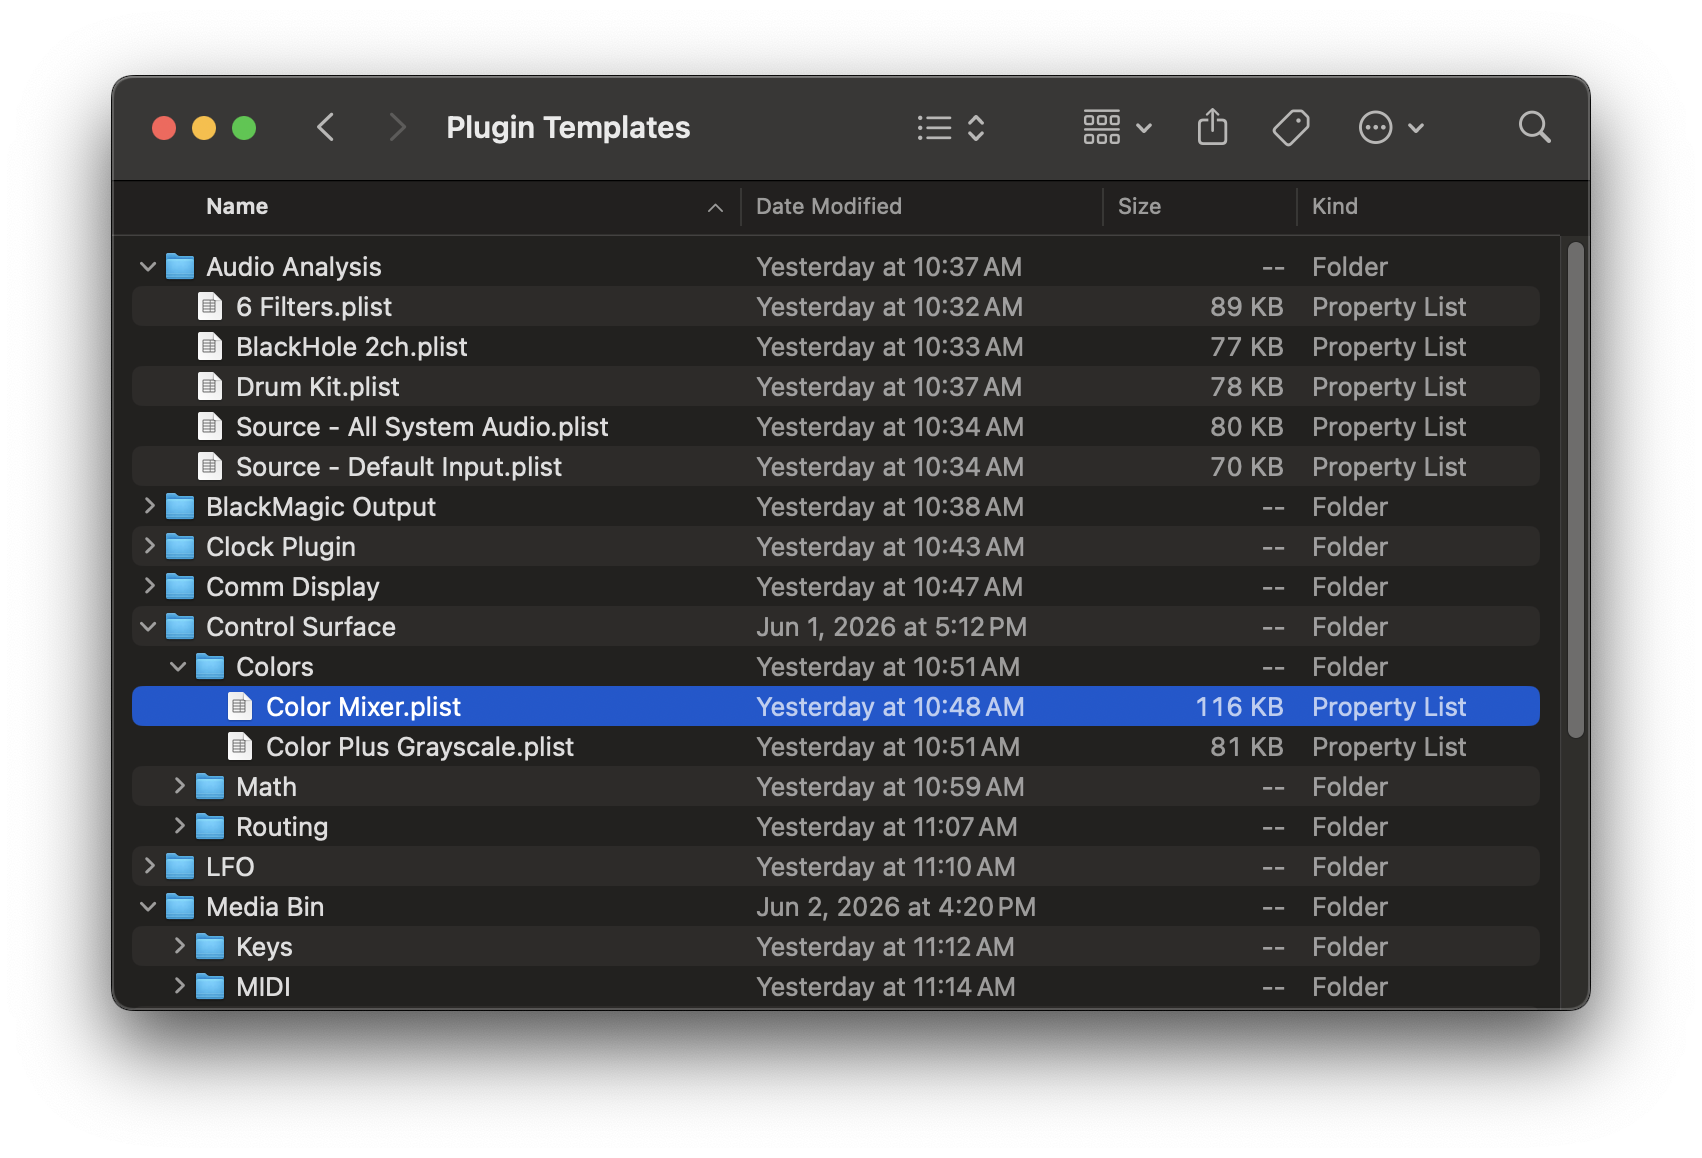
Task: Expand the Clock Plugin folder
Action: click(x=148, y=547)
